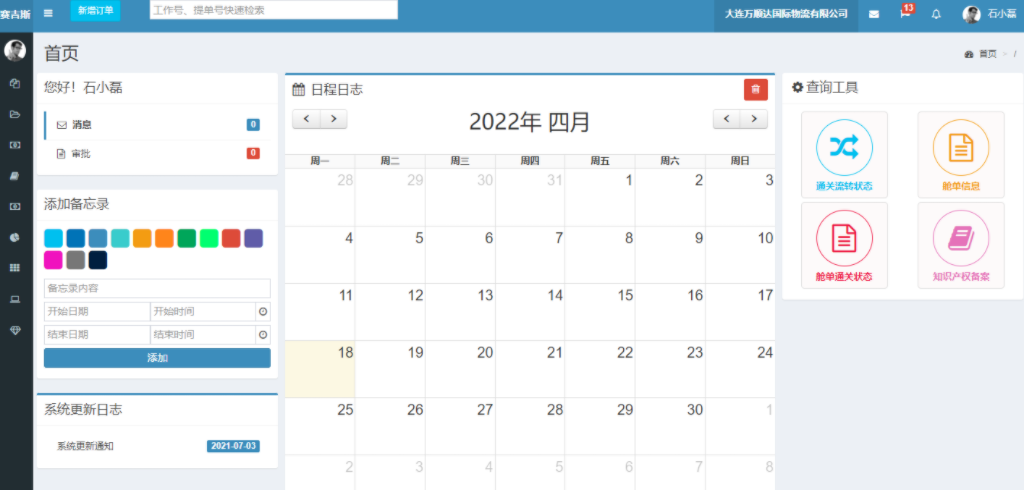Open the envelope mail icon in the top bar
Viewport: 1025px width, 492px height.
click(874, 14)
